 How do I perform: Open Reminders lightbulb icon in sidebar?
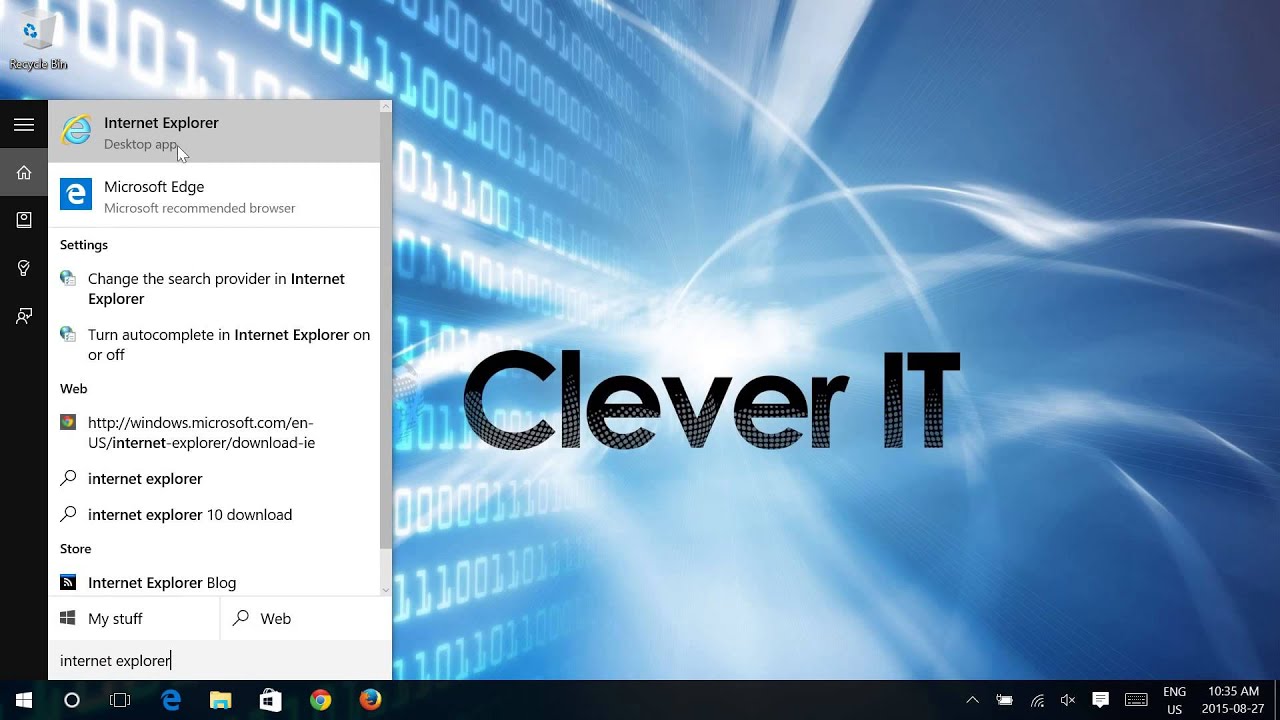pos(24,268)
